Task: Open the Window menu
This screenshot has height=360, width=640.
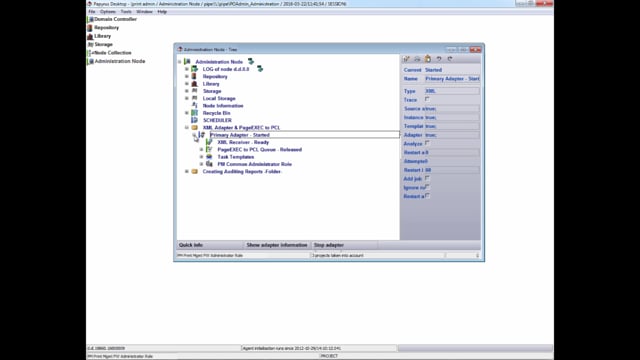Action: [x=144, y=12]
